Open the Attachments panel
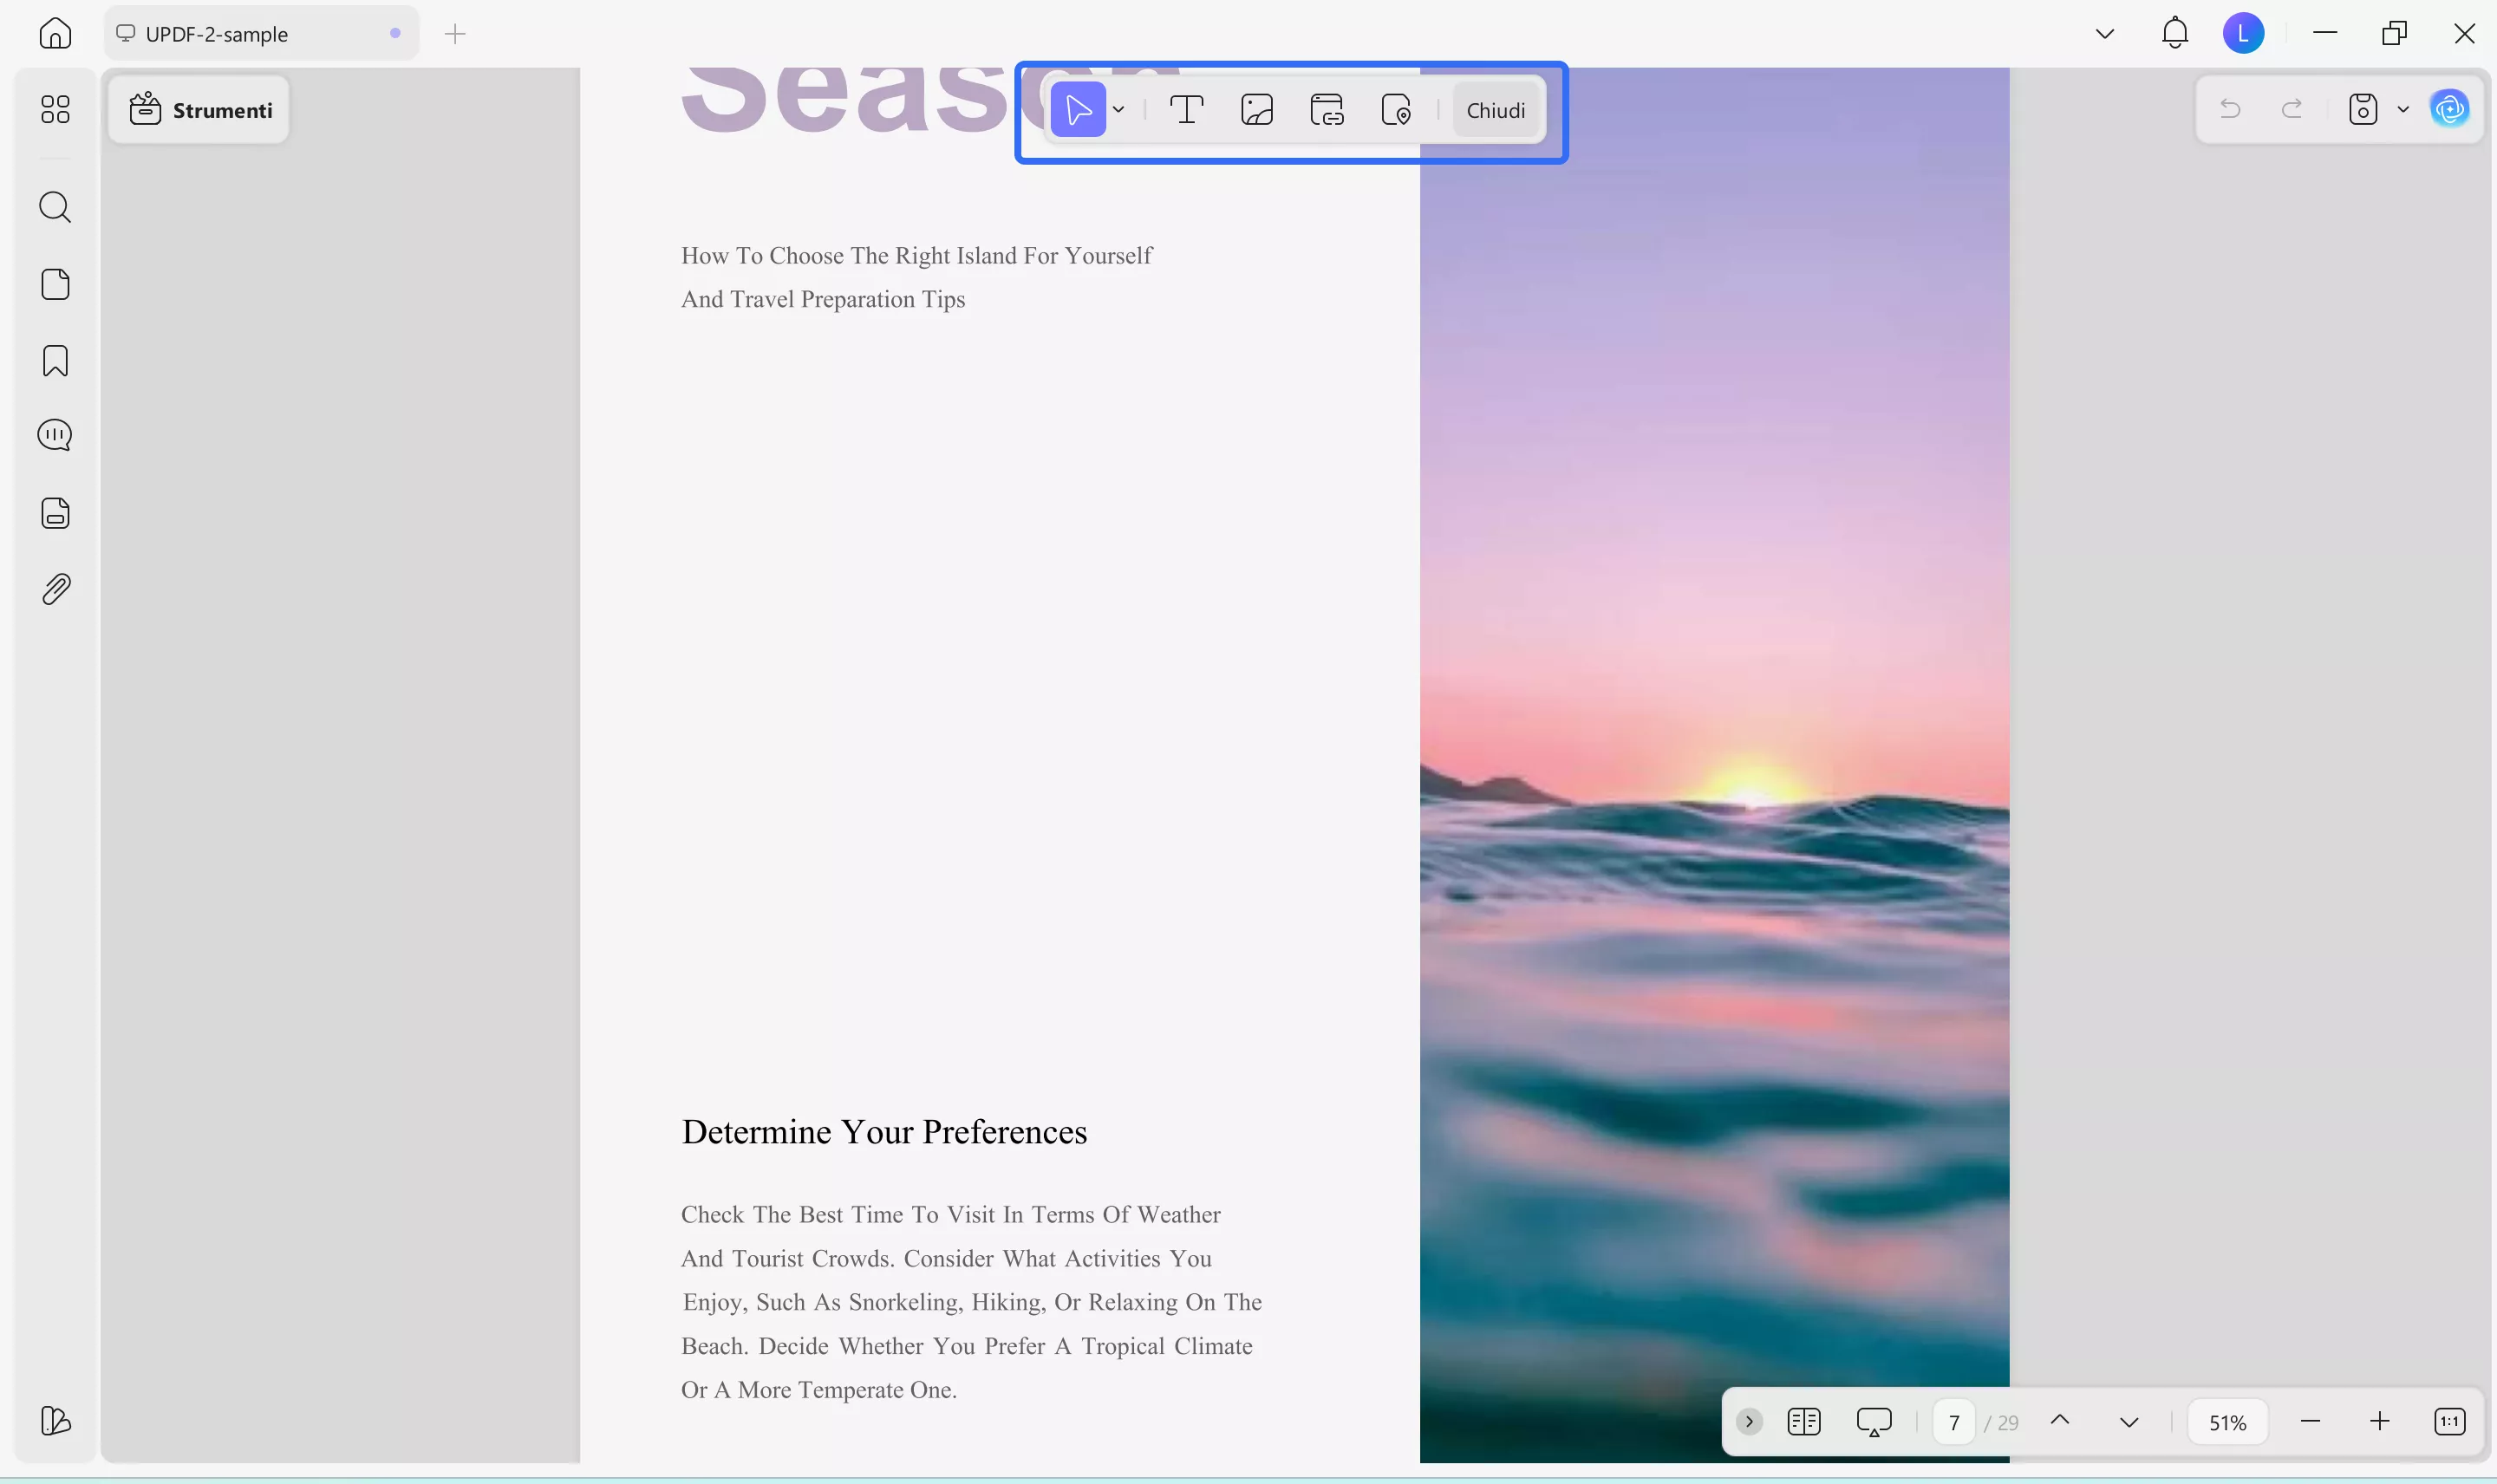This screenshot has height=1484, width=2497. tap(55, 589)
